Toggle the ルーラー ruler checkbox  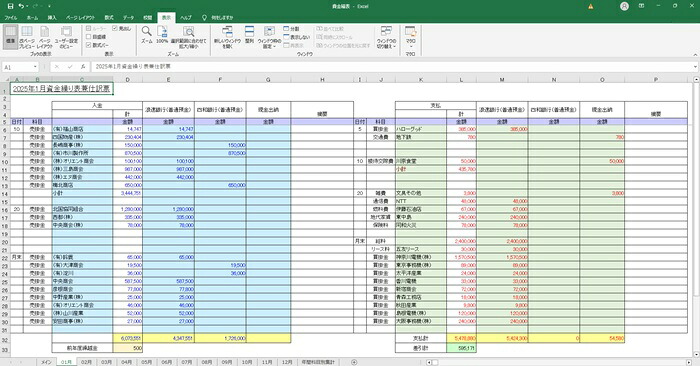88,29
